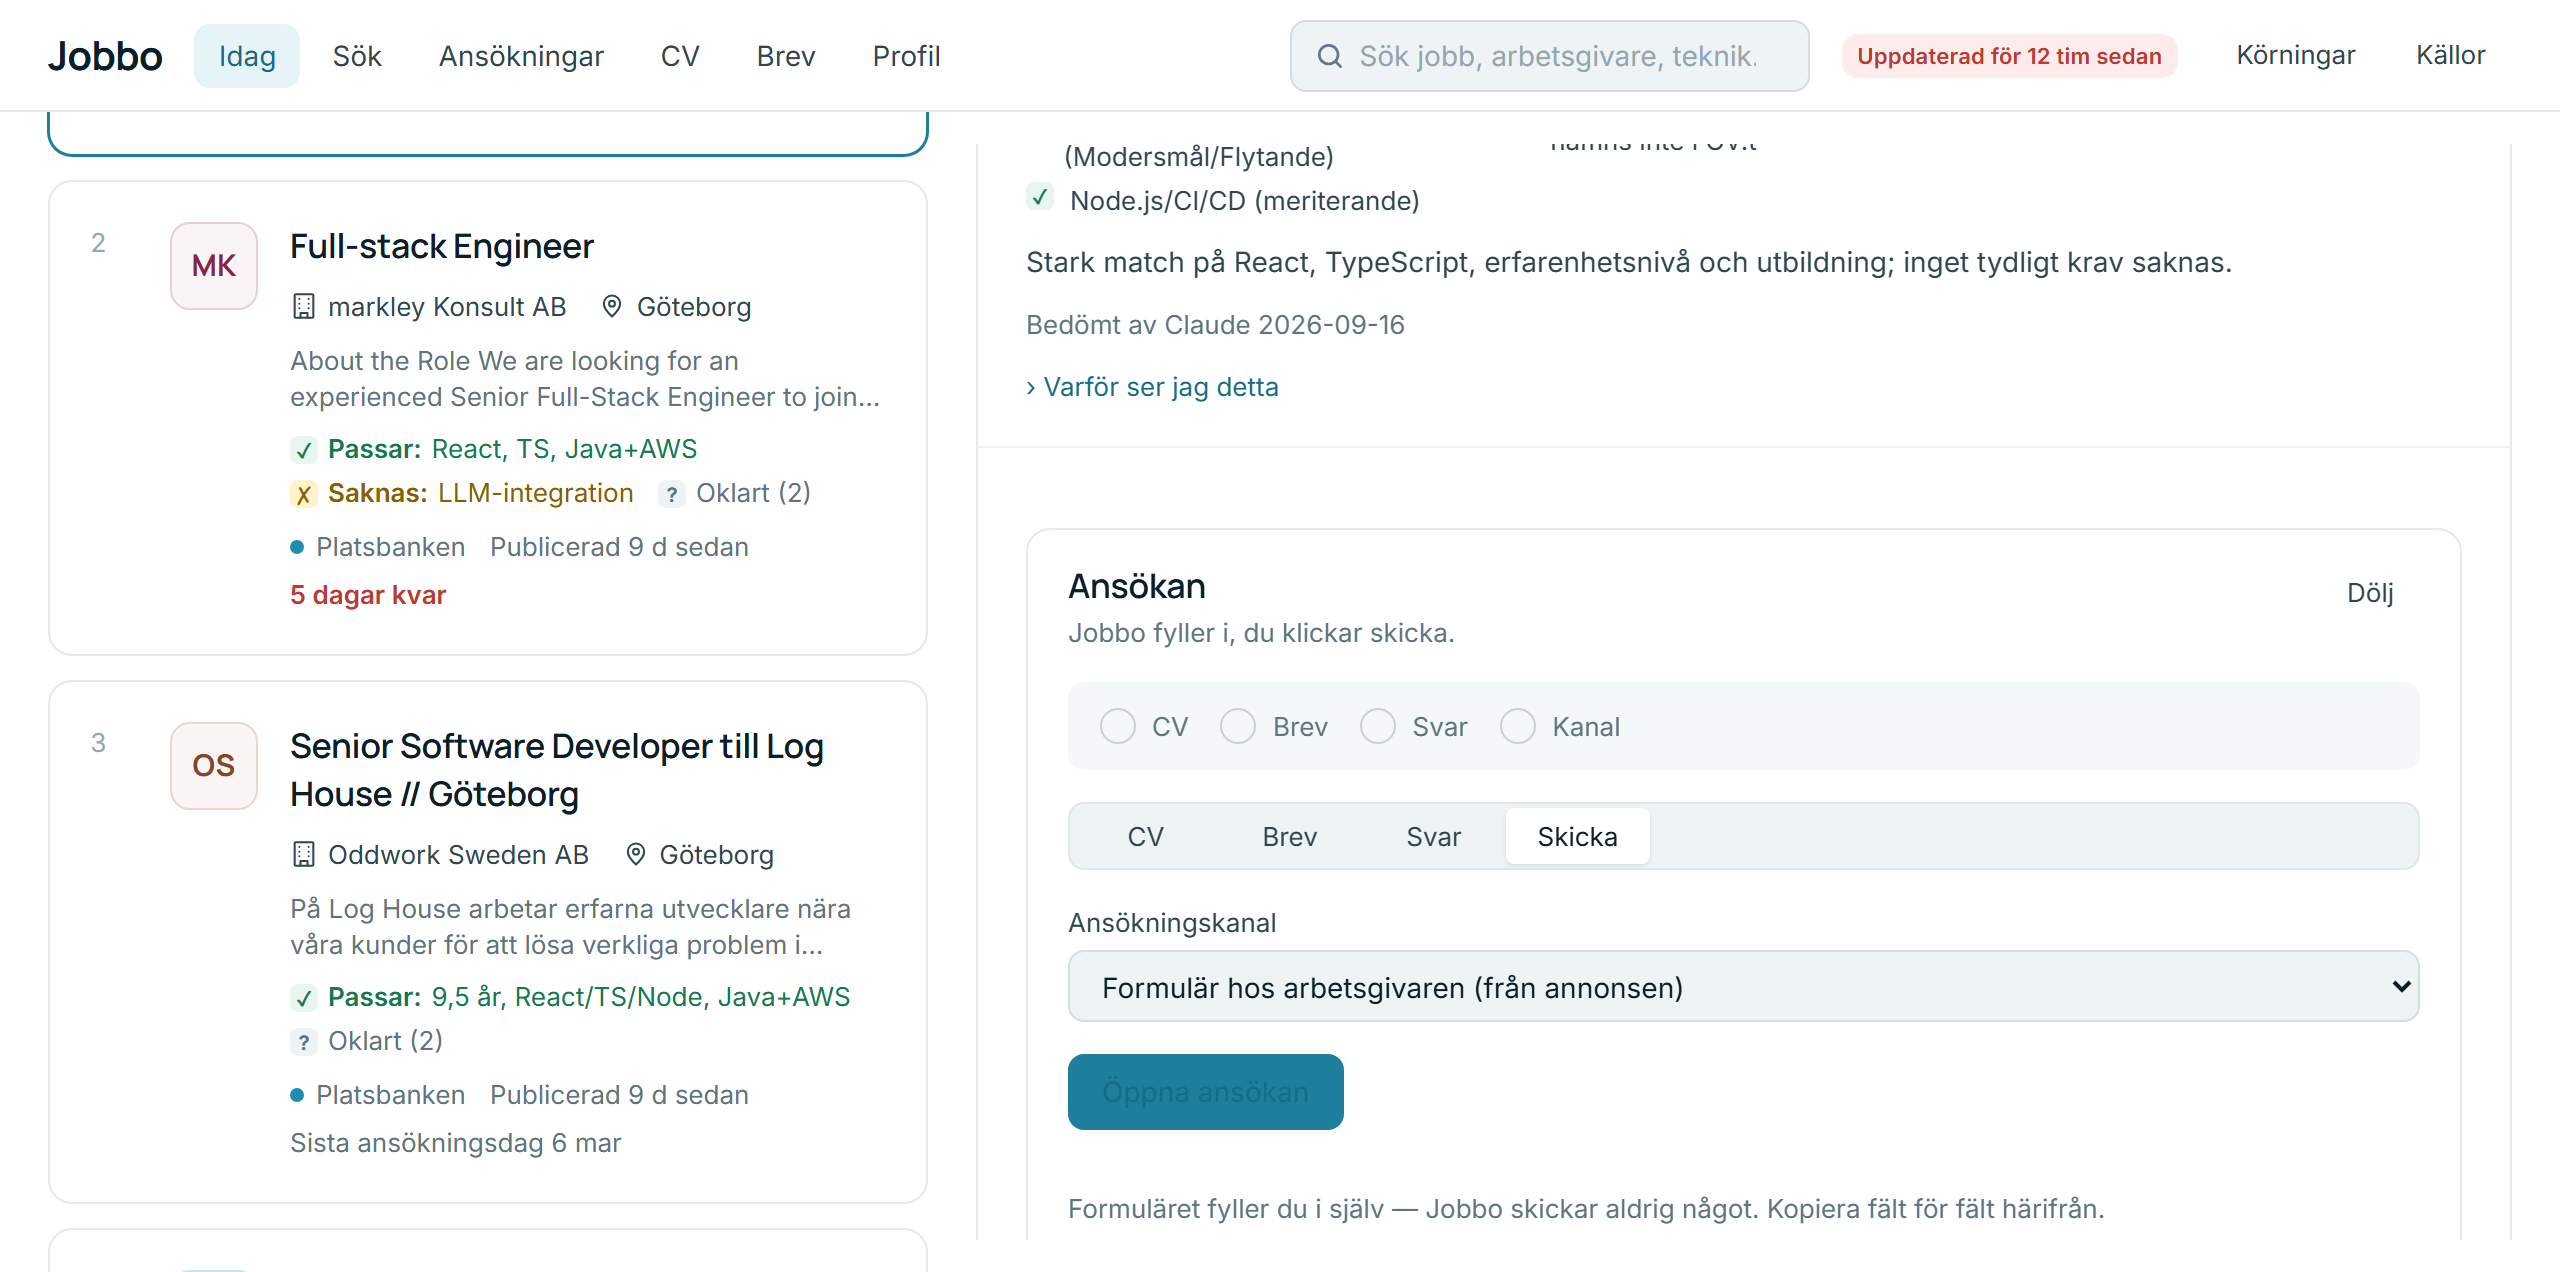Click the Uppdaterad för 12 tim sedan badge

(2009, 56)
